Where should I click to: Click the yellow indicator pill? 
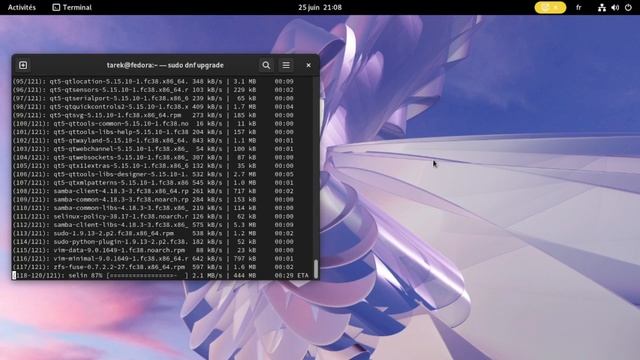pos(550,7)
